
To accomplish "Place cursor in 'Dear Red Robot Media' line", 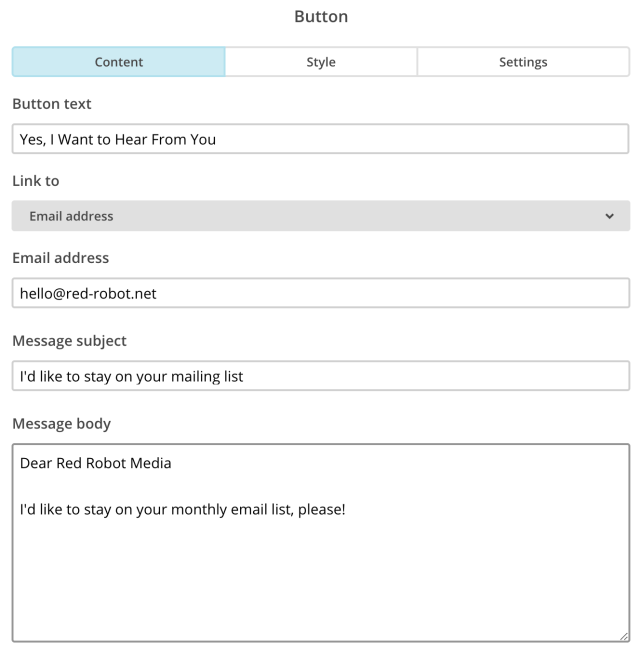I will (x=96, y=463).
